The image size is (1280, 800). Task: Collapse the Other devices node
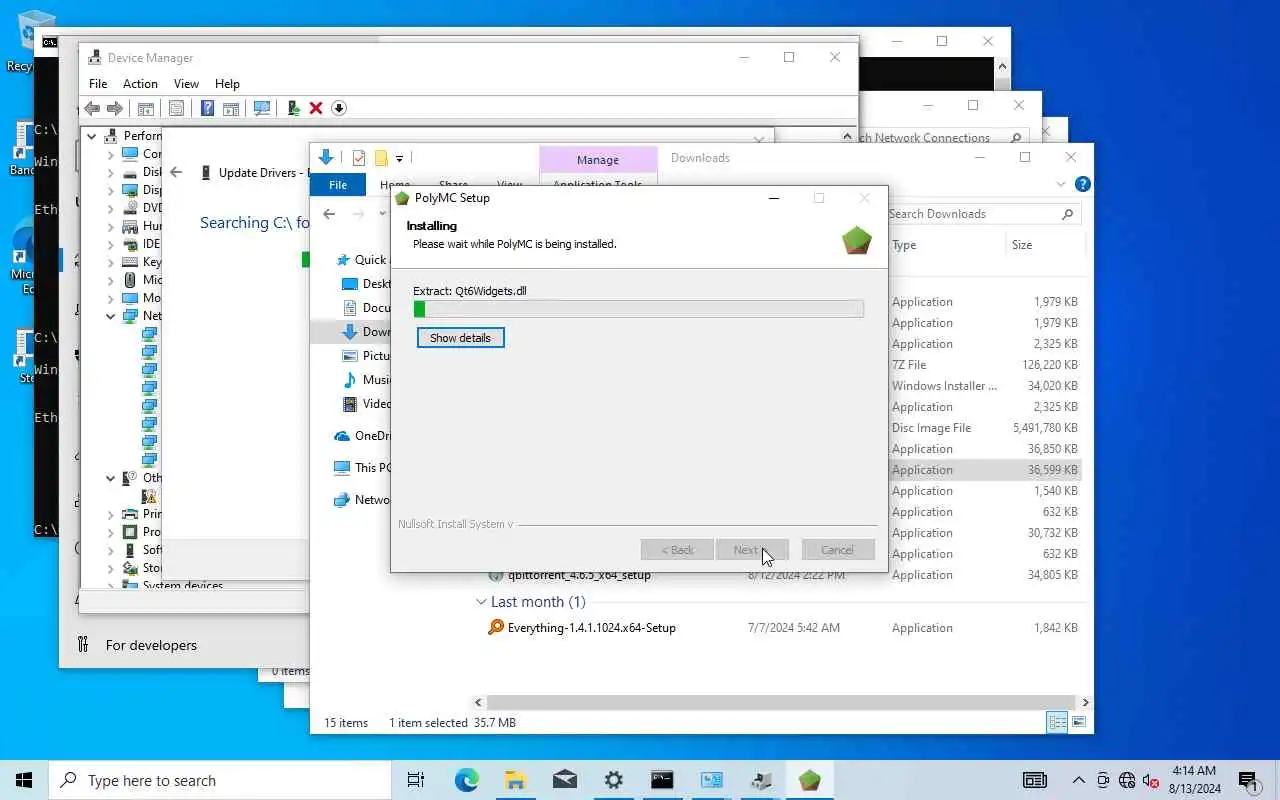(x=111, y=478)
